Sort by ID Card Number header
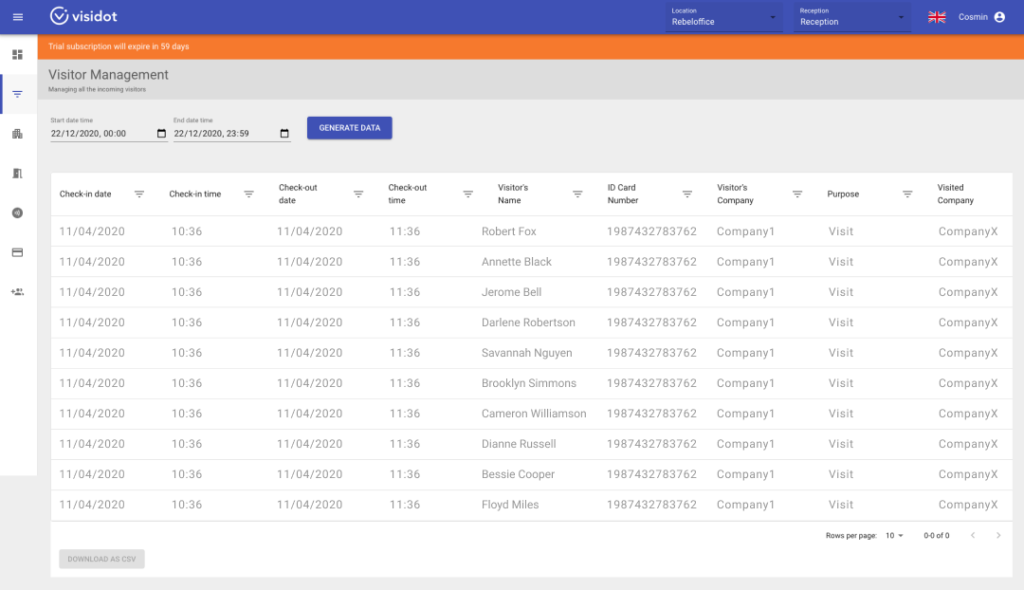 click(x=623, y=194)
